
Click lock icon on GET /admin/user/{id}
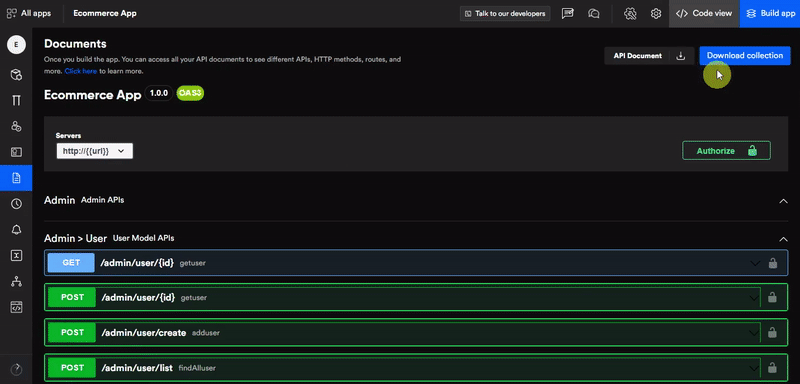click(x=773, y=263)
